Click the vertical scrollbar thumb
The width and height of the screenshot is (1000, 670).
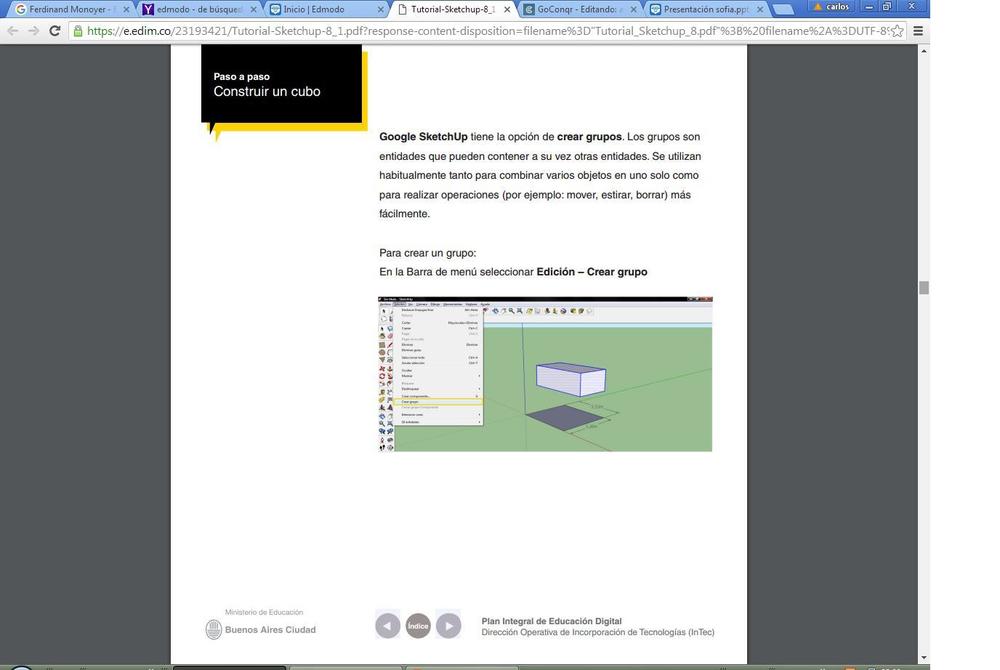tap(923, 288)
